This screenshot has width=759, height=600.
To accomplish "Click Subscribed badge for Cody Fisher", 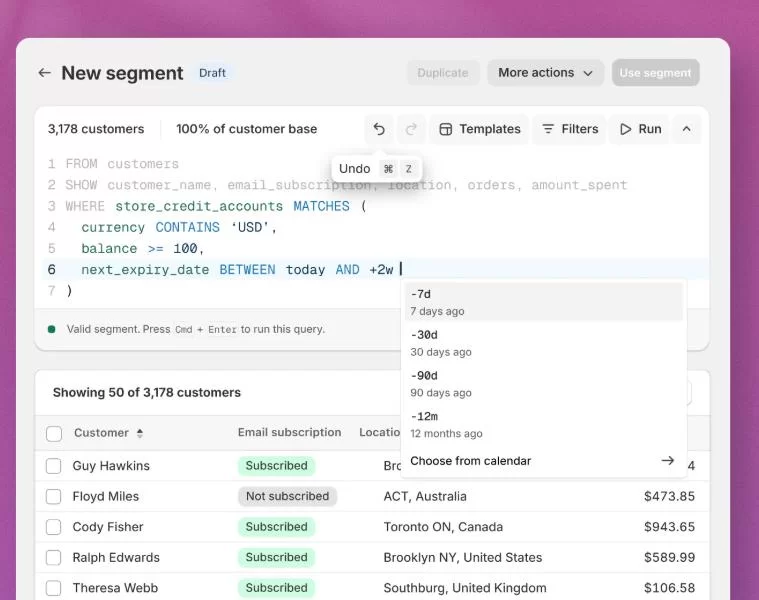I will (x=276, y=527).
